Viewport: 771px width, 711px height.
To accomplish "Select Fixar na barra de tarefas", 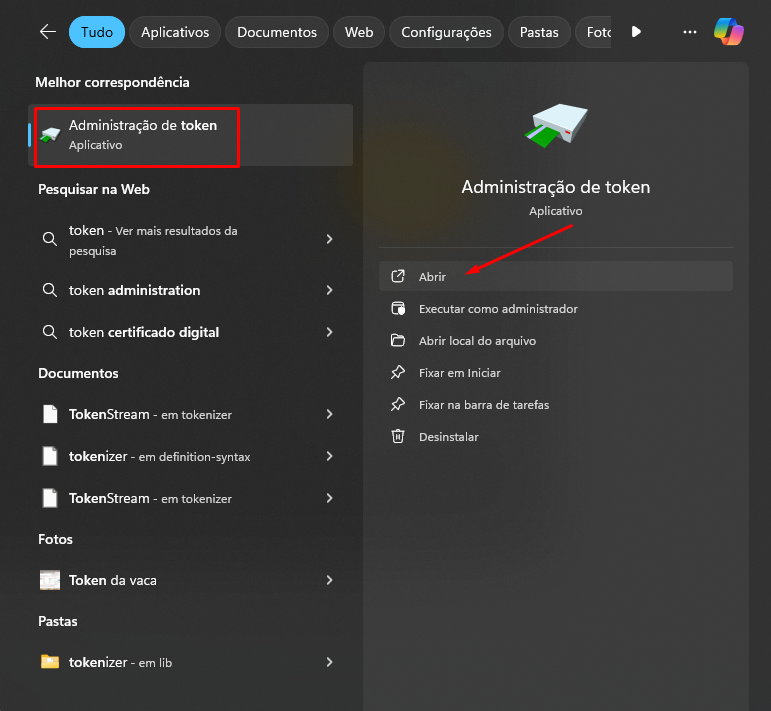I will click(x=483, y=405).
